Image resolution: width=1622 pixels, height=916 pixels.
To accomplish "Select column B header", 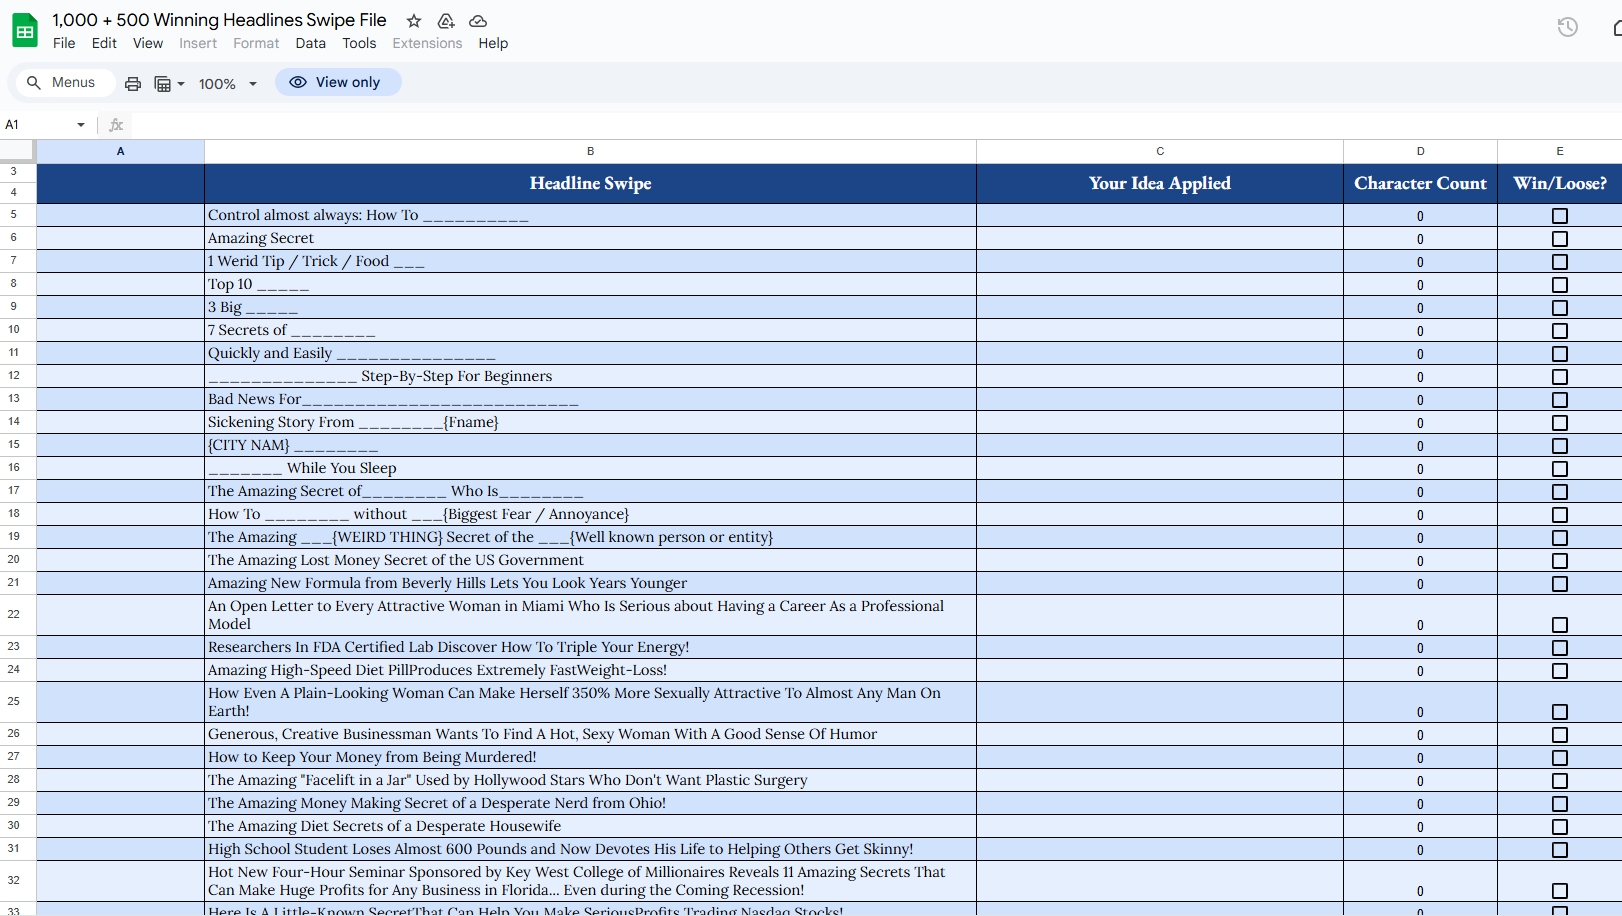I will click(x=590, y=151).
